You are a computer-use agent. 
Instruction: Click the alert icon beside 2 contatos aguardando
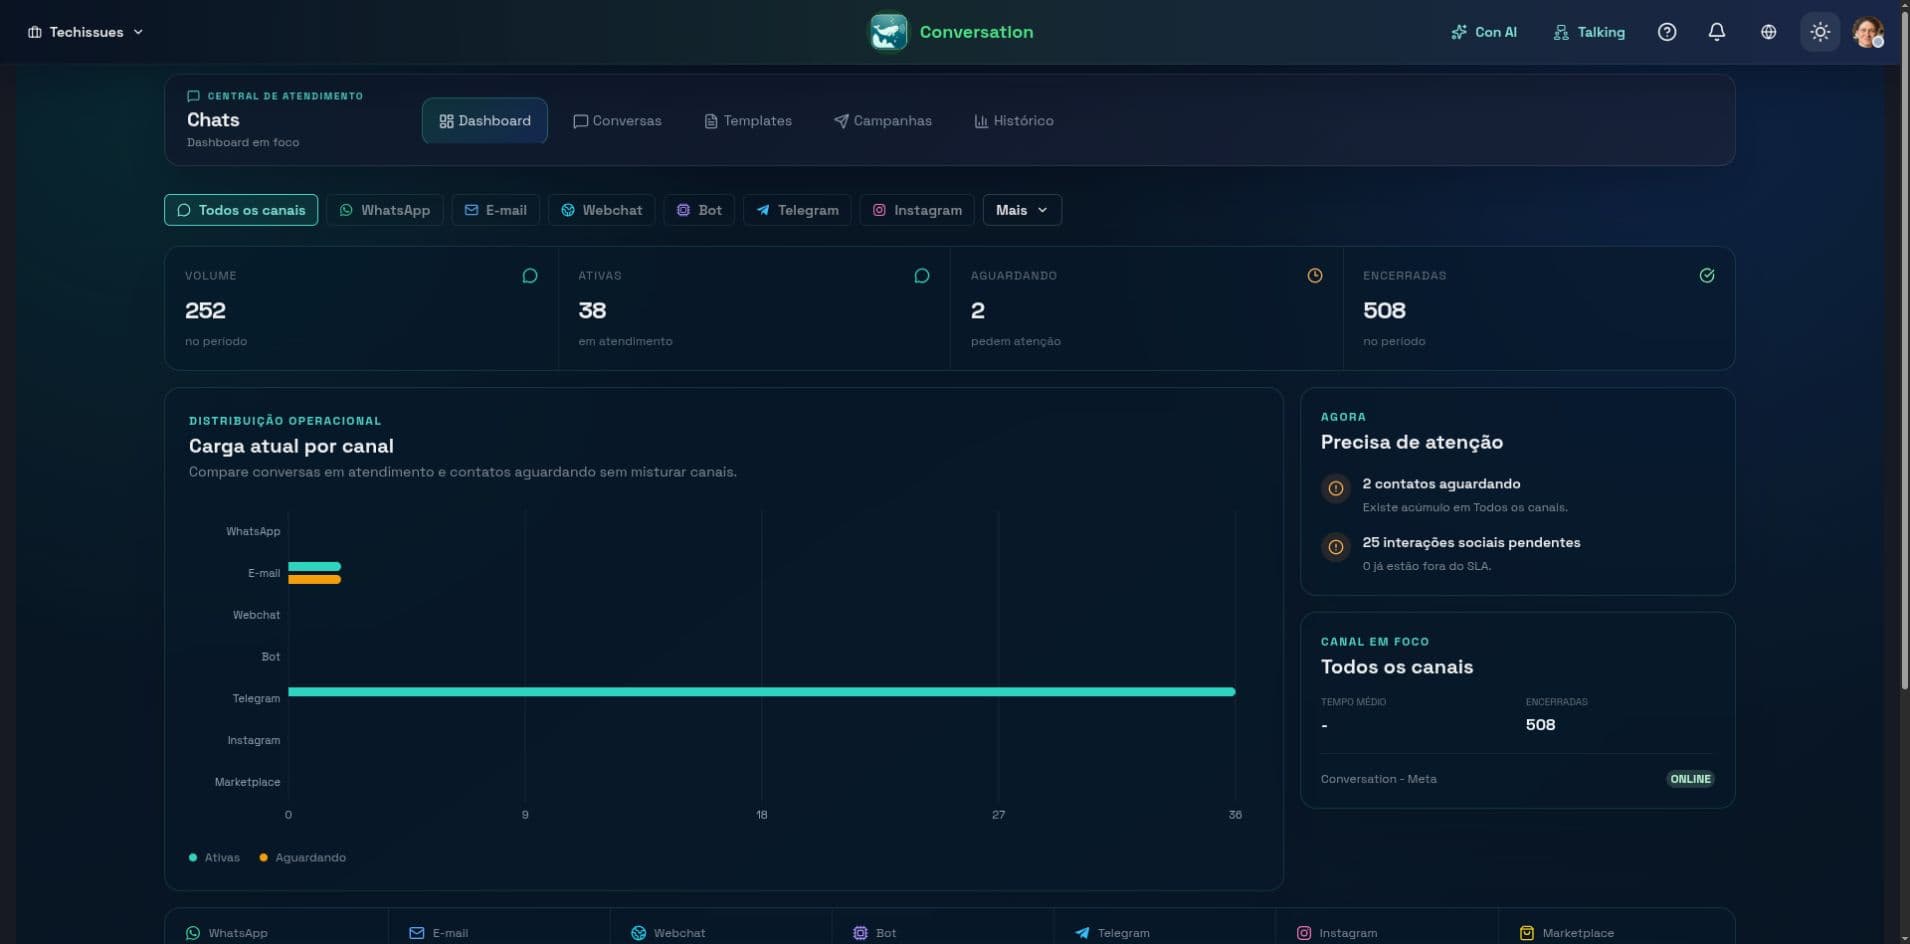(1335, 489)
